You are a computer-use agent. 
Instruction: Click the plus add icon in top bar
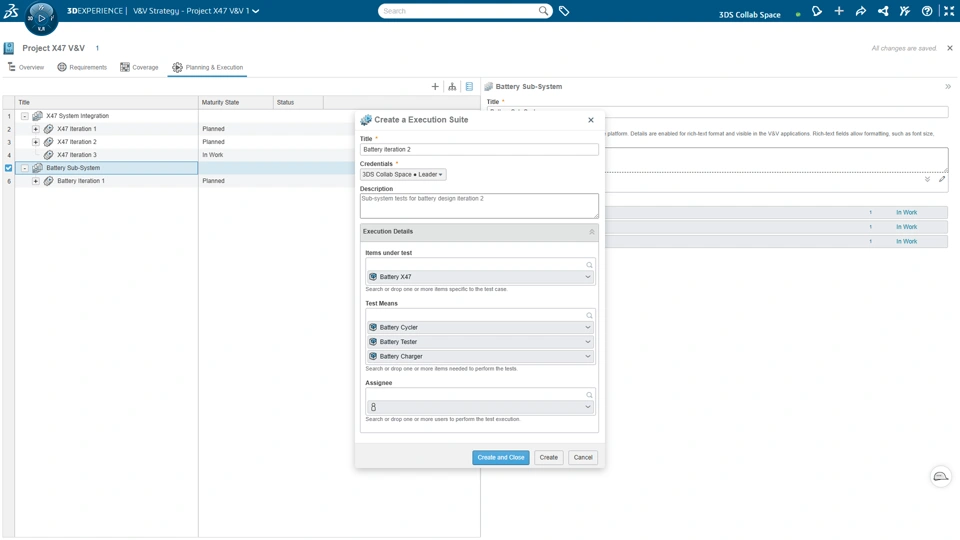[x=839, y=11]
